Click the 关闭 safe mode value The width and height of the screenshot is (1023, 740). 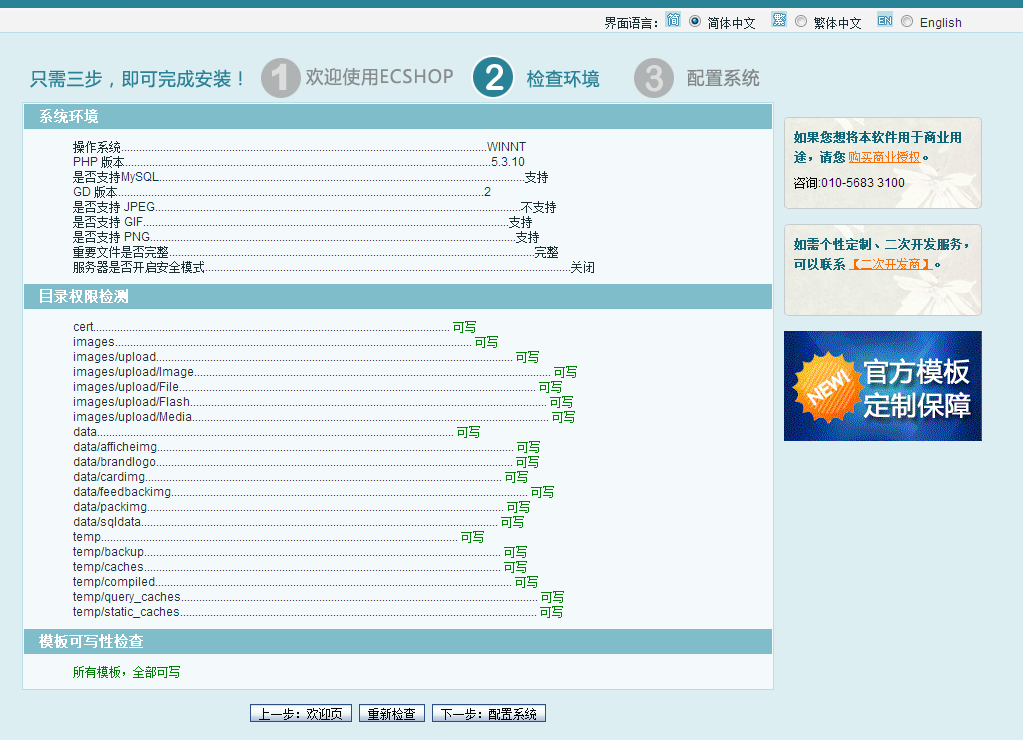point(583,268)
